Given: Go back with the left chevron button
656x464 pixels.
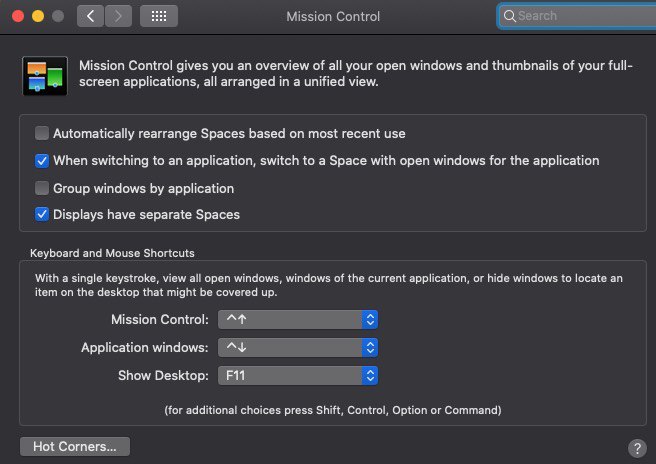Looking at the screenshot, I should click(x=90, y=16).
